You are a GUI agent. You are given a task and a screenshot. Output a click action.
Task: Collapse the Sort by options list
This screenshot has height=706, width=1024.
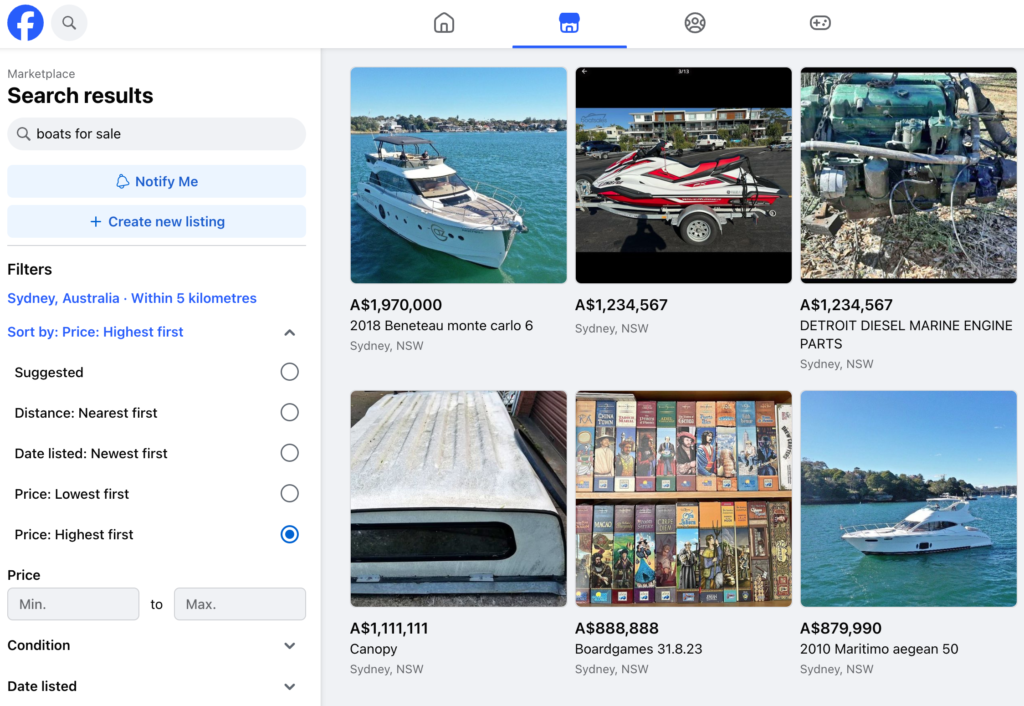pyautogui.click(x=289, y=332)
